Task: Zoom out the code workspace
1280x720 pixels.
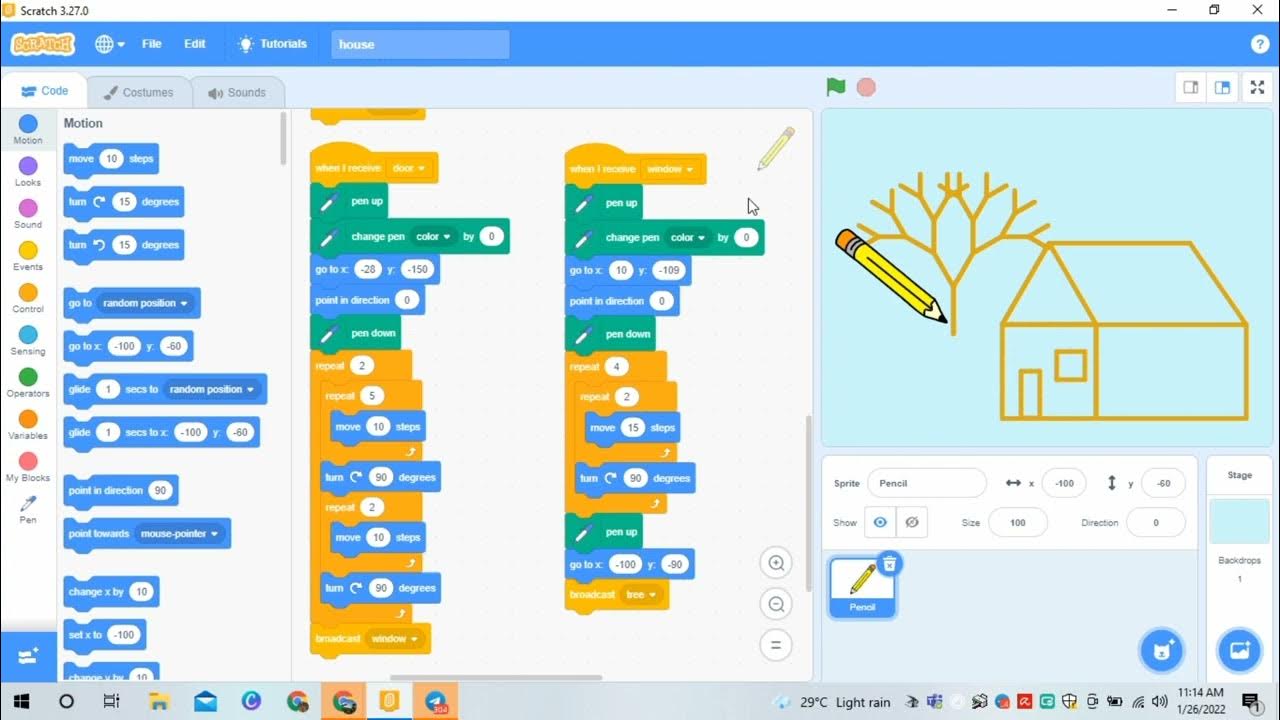Action: (776, 604)
